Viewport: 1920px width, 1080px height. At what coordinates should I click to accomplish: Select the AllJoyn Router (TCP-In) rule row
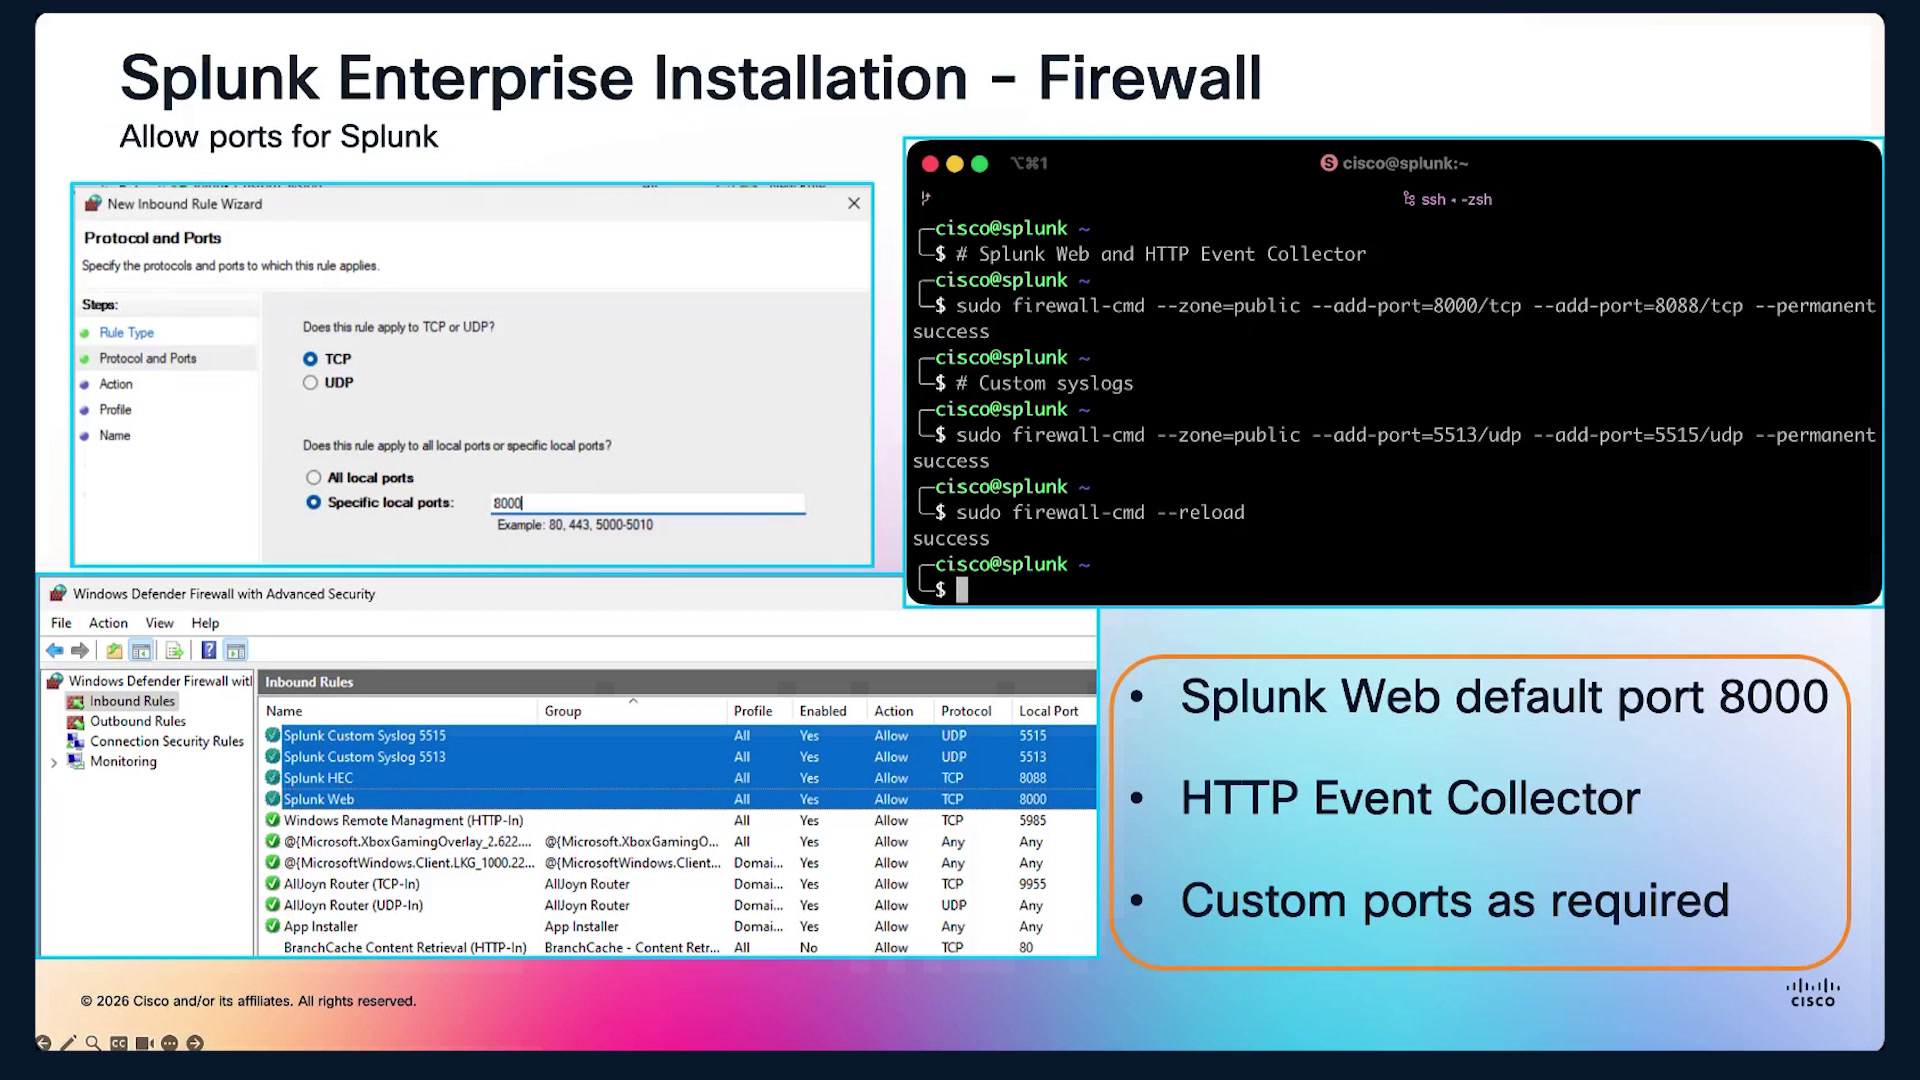tap(678, 884)
